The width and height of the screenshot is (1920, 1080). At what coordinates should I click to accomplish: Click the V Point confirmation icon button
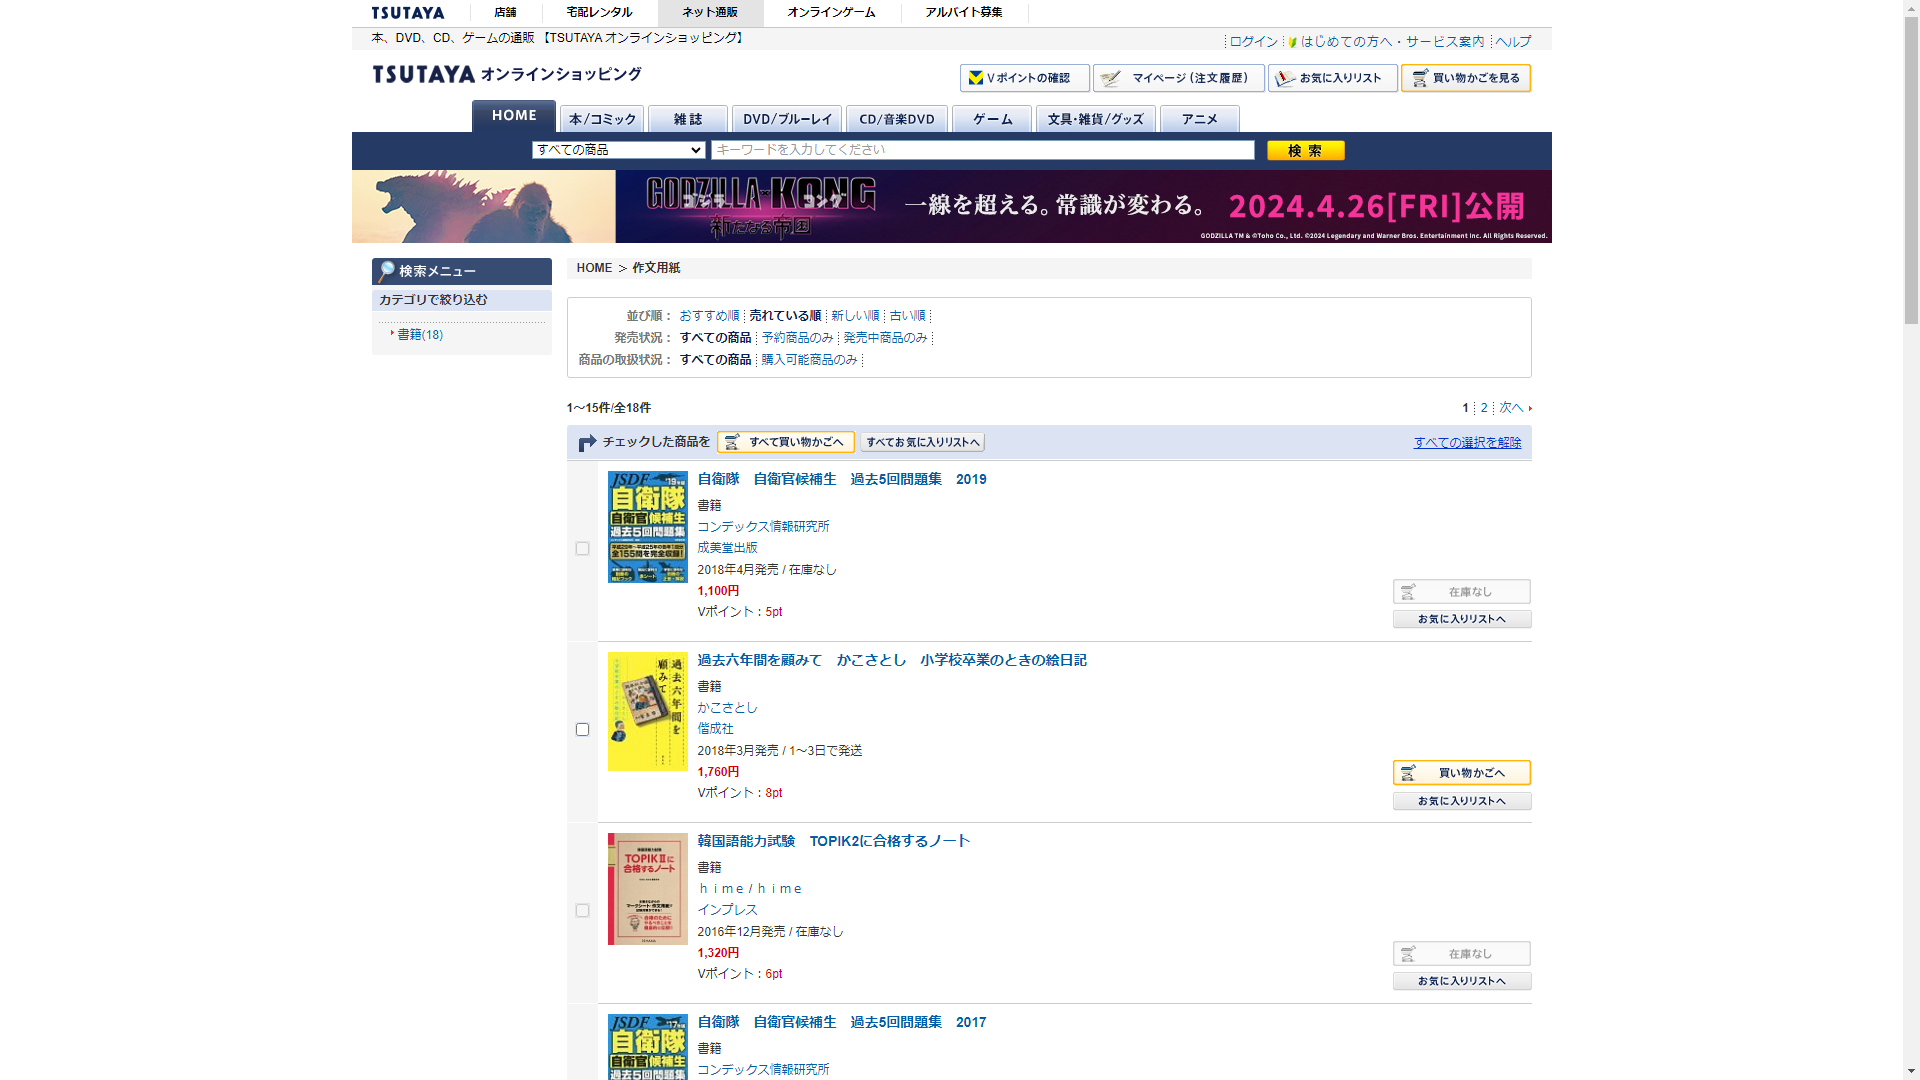point(976,78)
